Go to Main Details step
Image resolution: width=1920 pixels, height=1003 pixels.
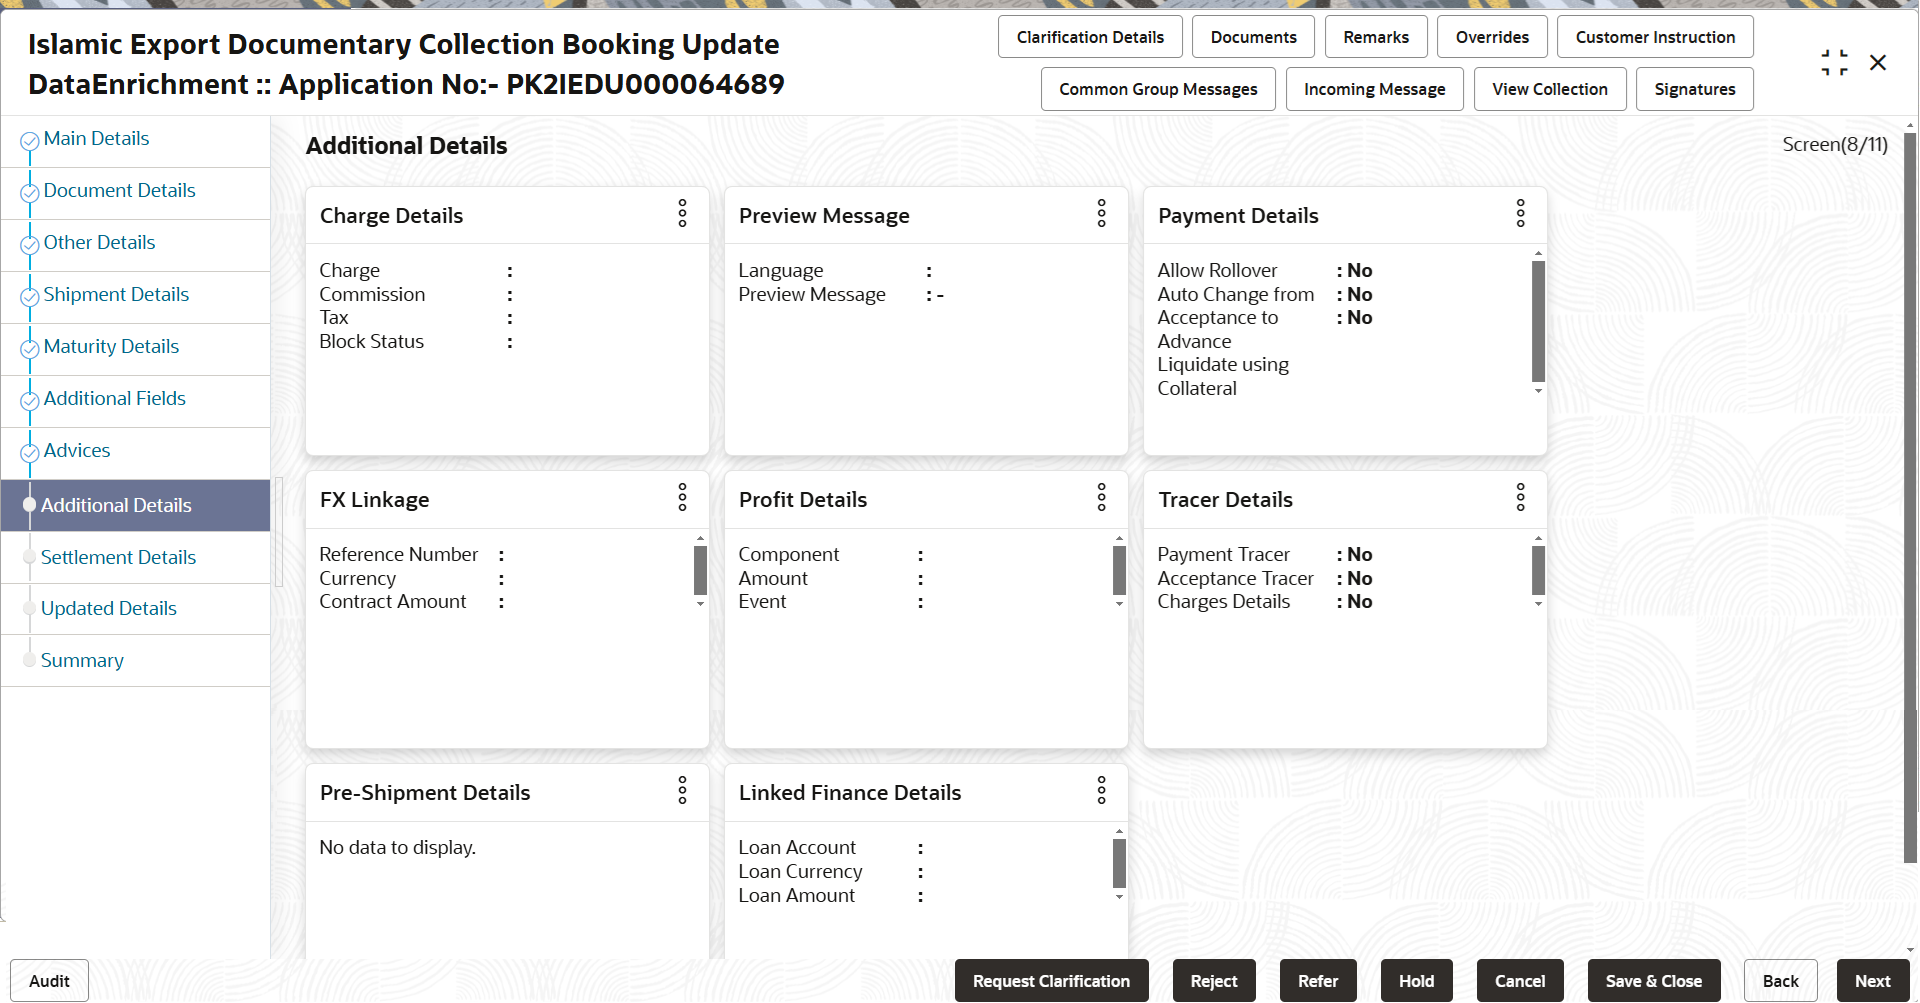[x=96, y=139]
